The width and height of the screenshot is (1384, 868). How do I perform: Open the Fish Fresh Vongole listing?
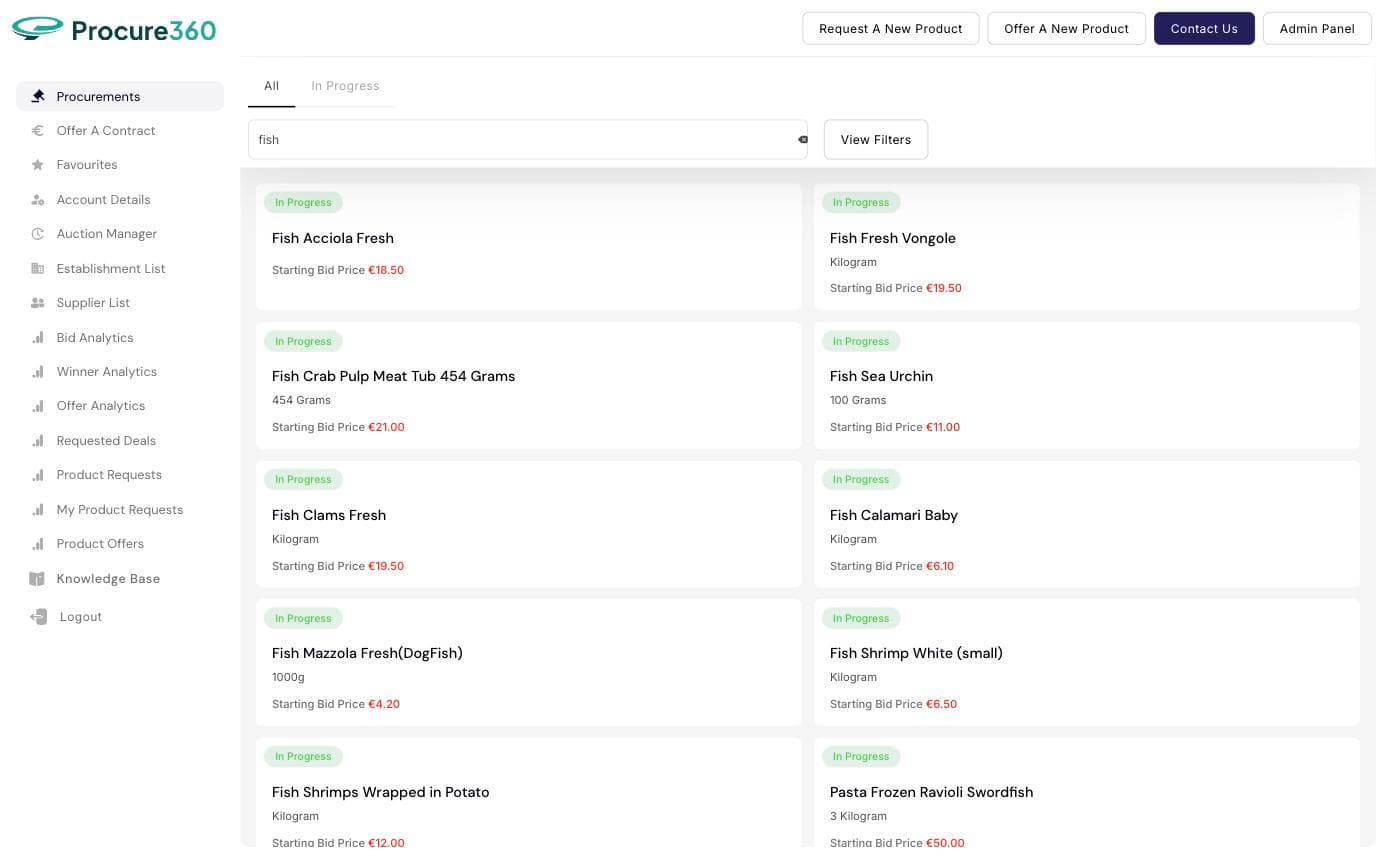(x=1087, y=246)
